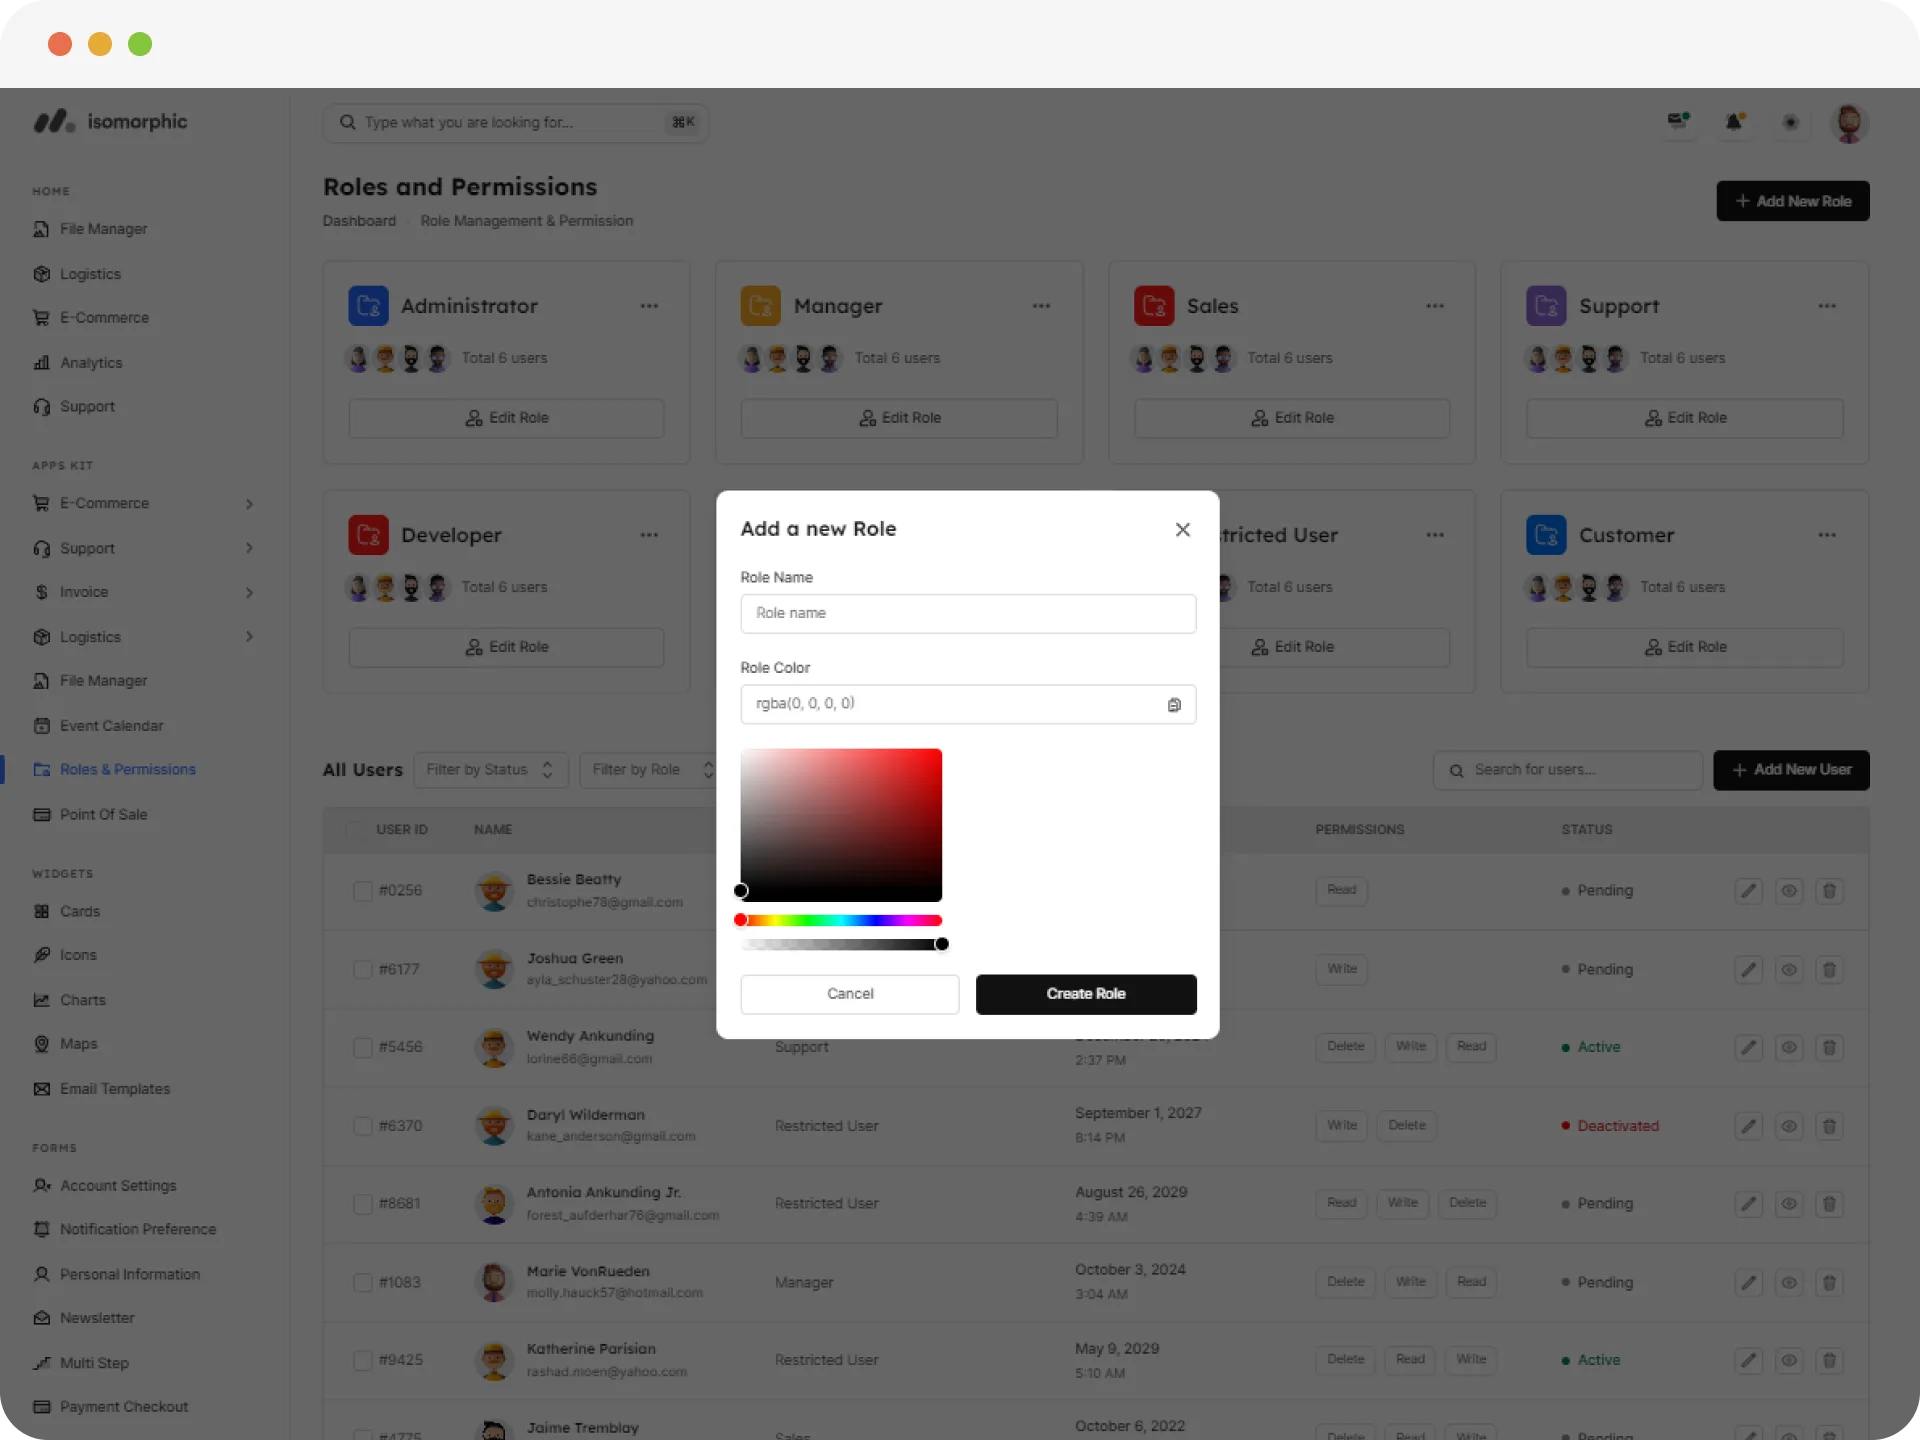Select checkbox for user #0256

click(x=363, y=891)
